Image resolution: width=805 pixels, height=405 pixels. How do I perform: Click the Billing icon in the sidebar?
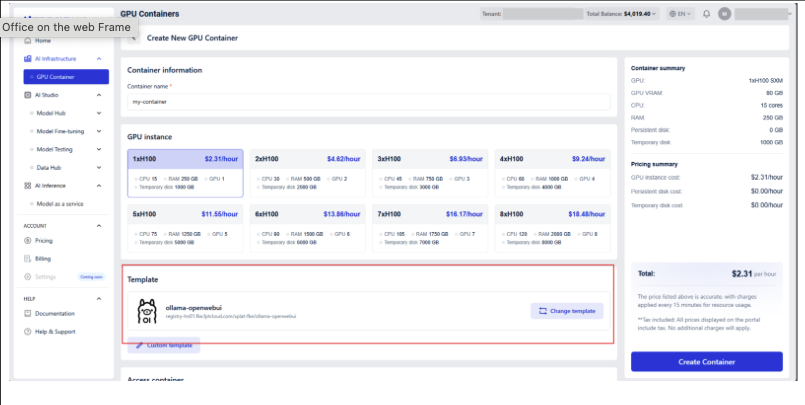point(27,258)
